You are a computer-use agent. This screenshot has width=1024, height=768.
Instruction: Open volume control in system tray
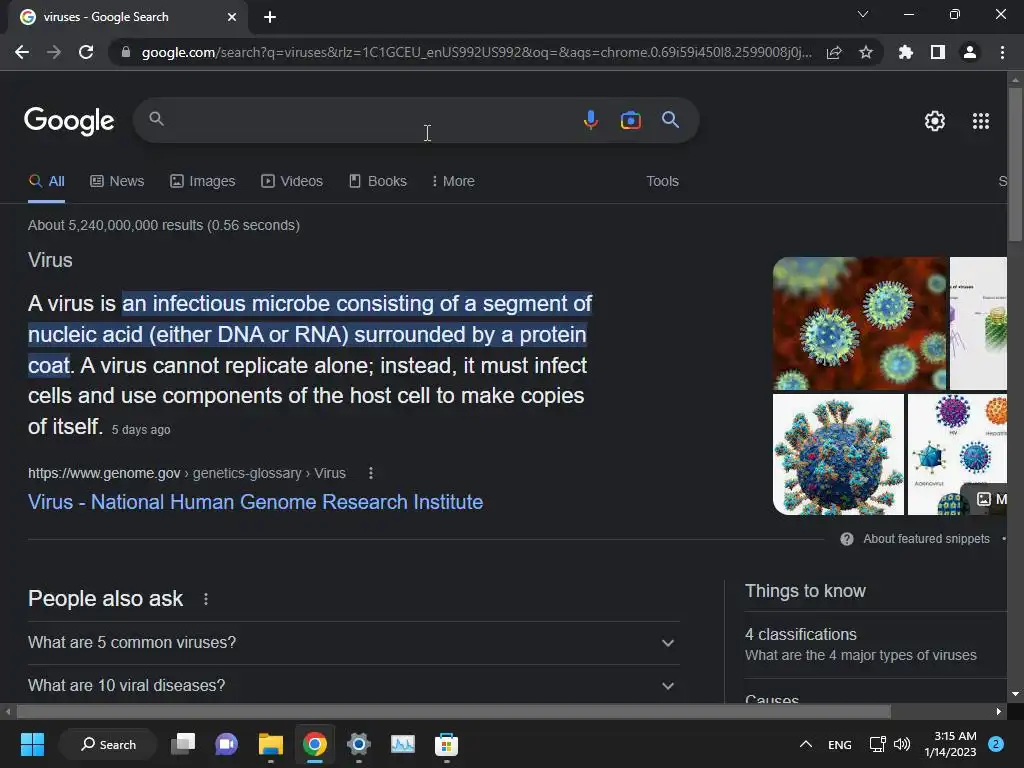[902, 744]
